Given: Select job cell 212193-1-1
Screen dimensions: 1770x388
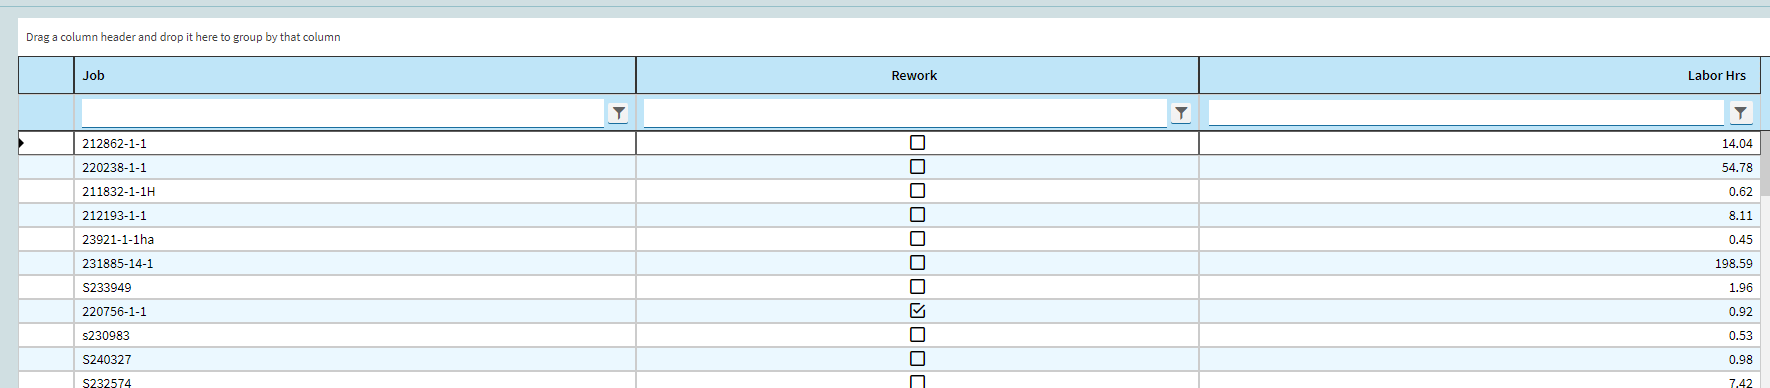Looking at the screenshot, I should pos(355,215).
